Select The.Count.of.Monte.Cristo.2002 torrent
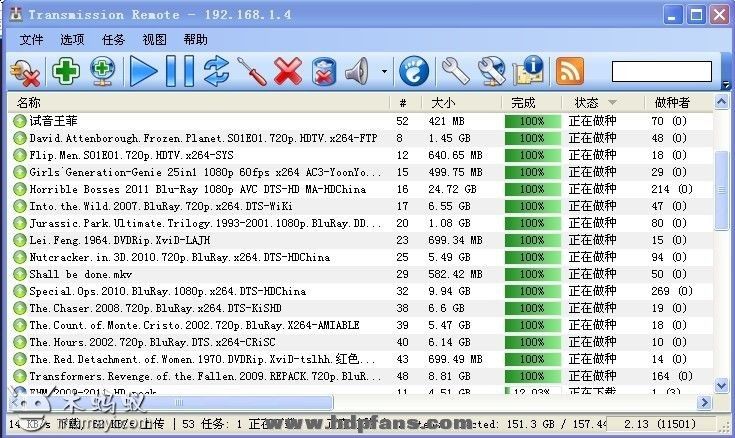The image size is (735, 438). click(361, 325)
